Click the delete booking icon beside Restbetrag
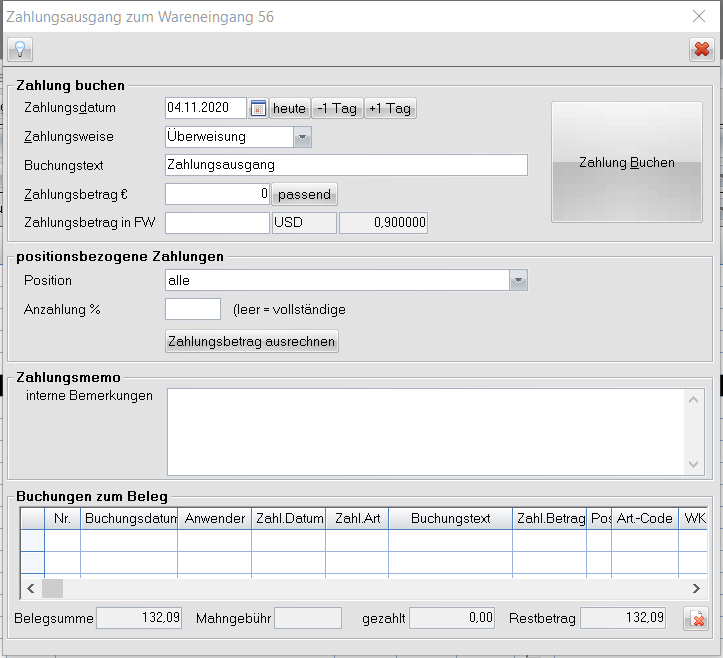 [694, 620]
